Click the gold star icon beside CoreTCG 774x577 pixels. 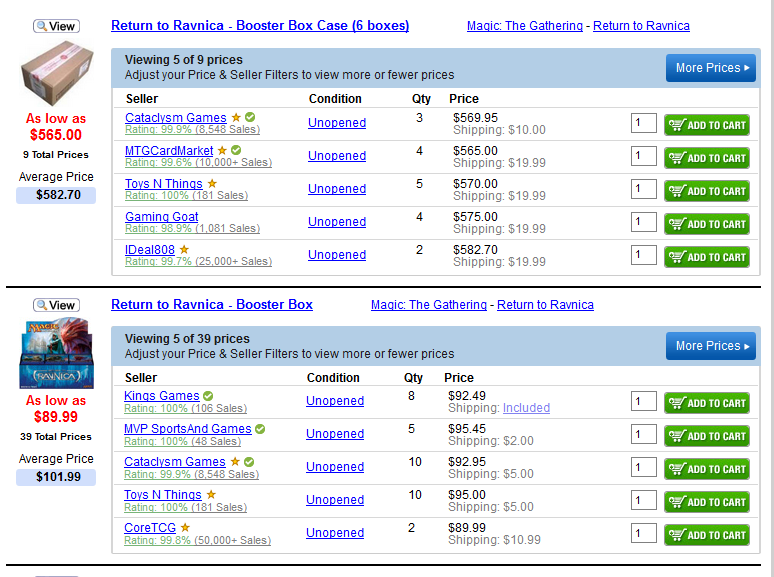(x=185, y=528)
